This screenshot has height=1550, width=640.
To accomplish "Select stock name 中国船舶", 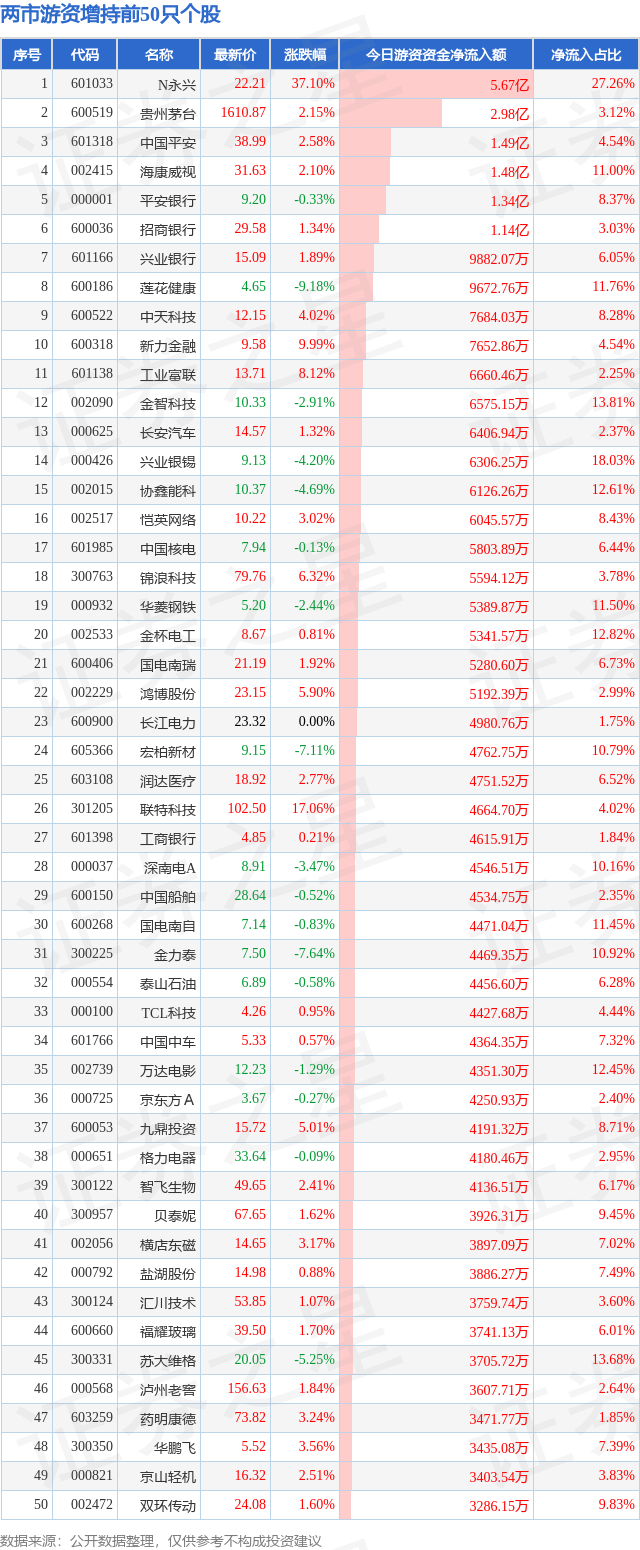I will [x=168, y=897].
